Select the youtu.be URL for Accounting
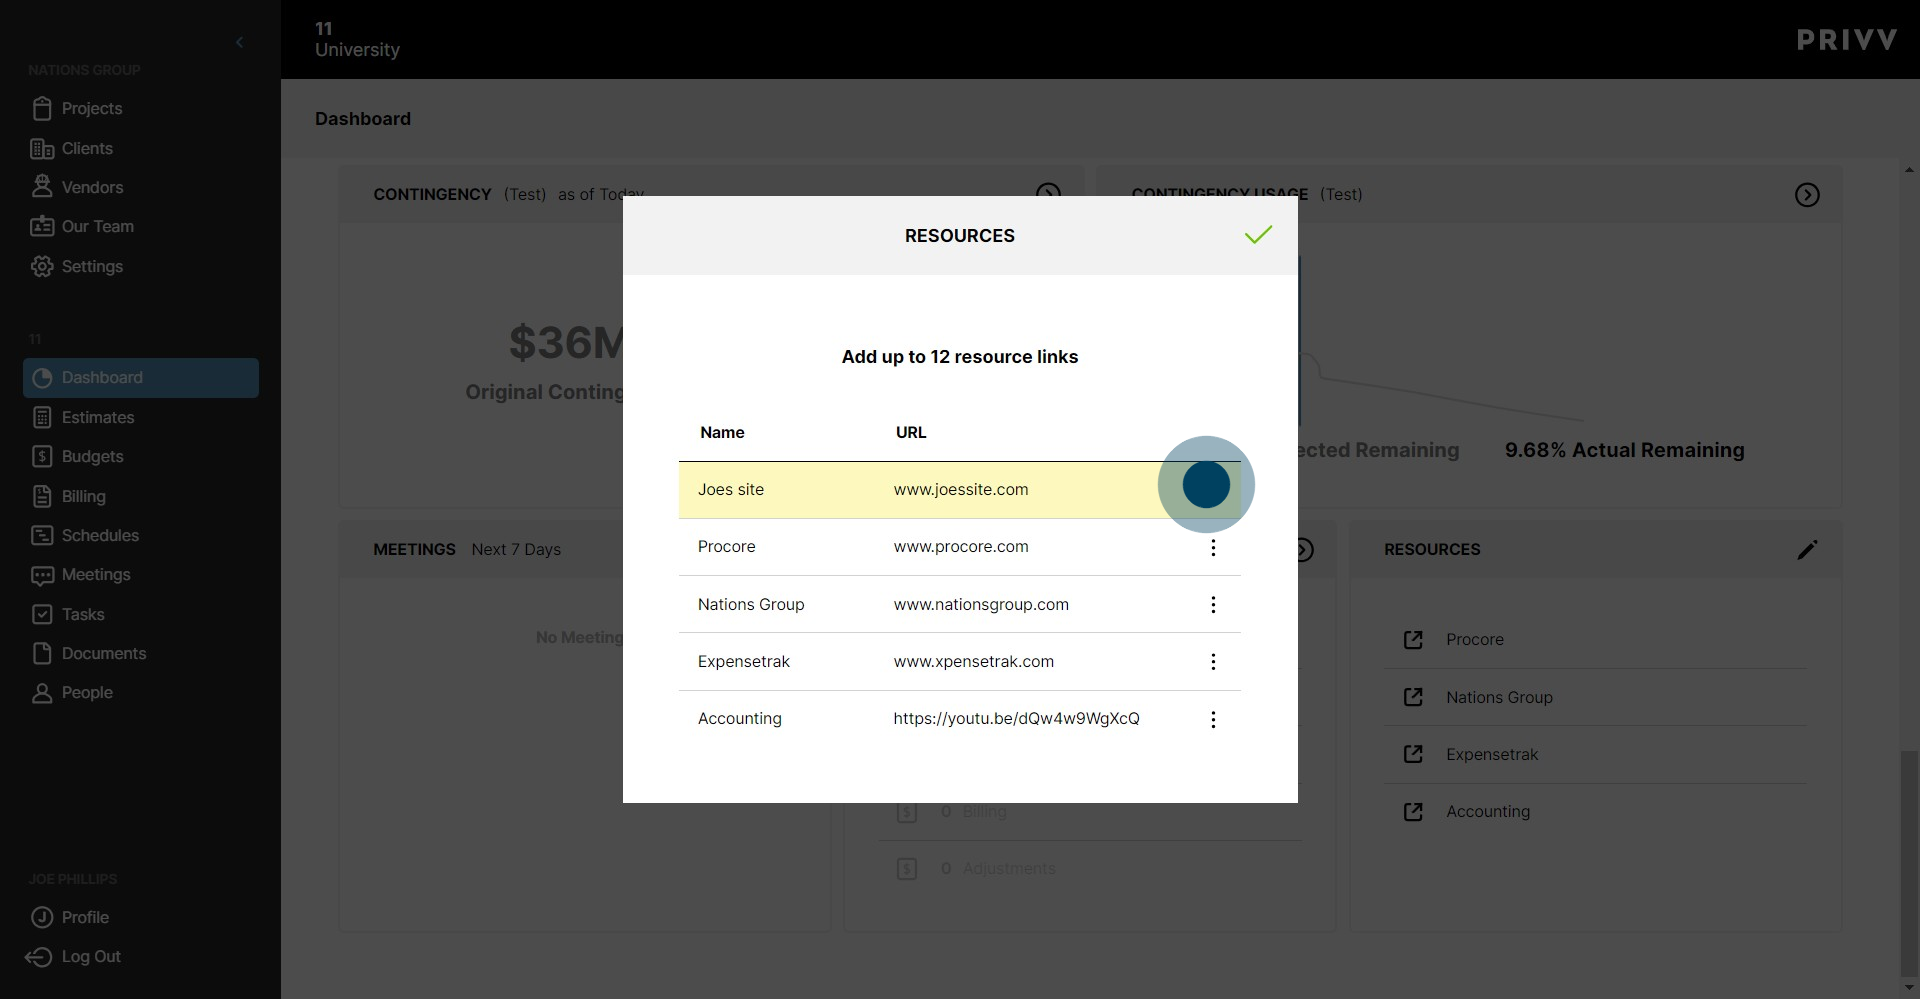The image size is (1920, 999). click(1016, 719)
